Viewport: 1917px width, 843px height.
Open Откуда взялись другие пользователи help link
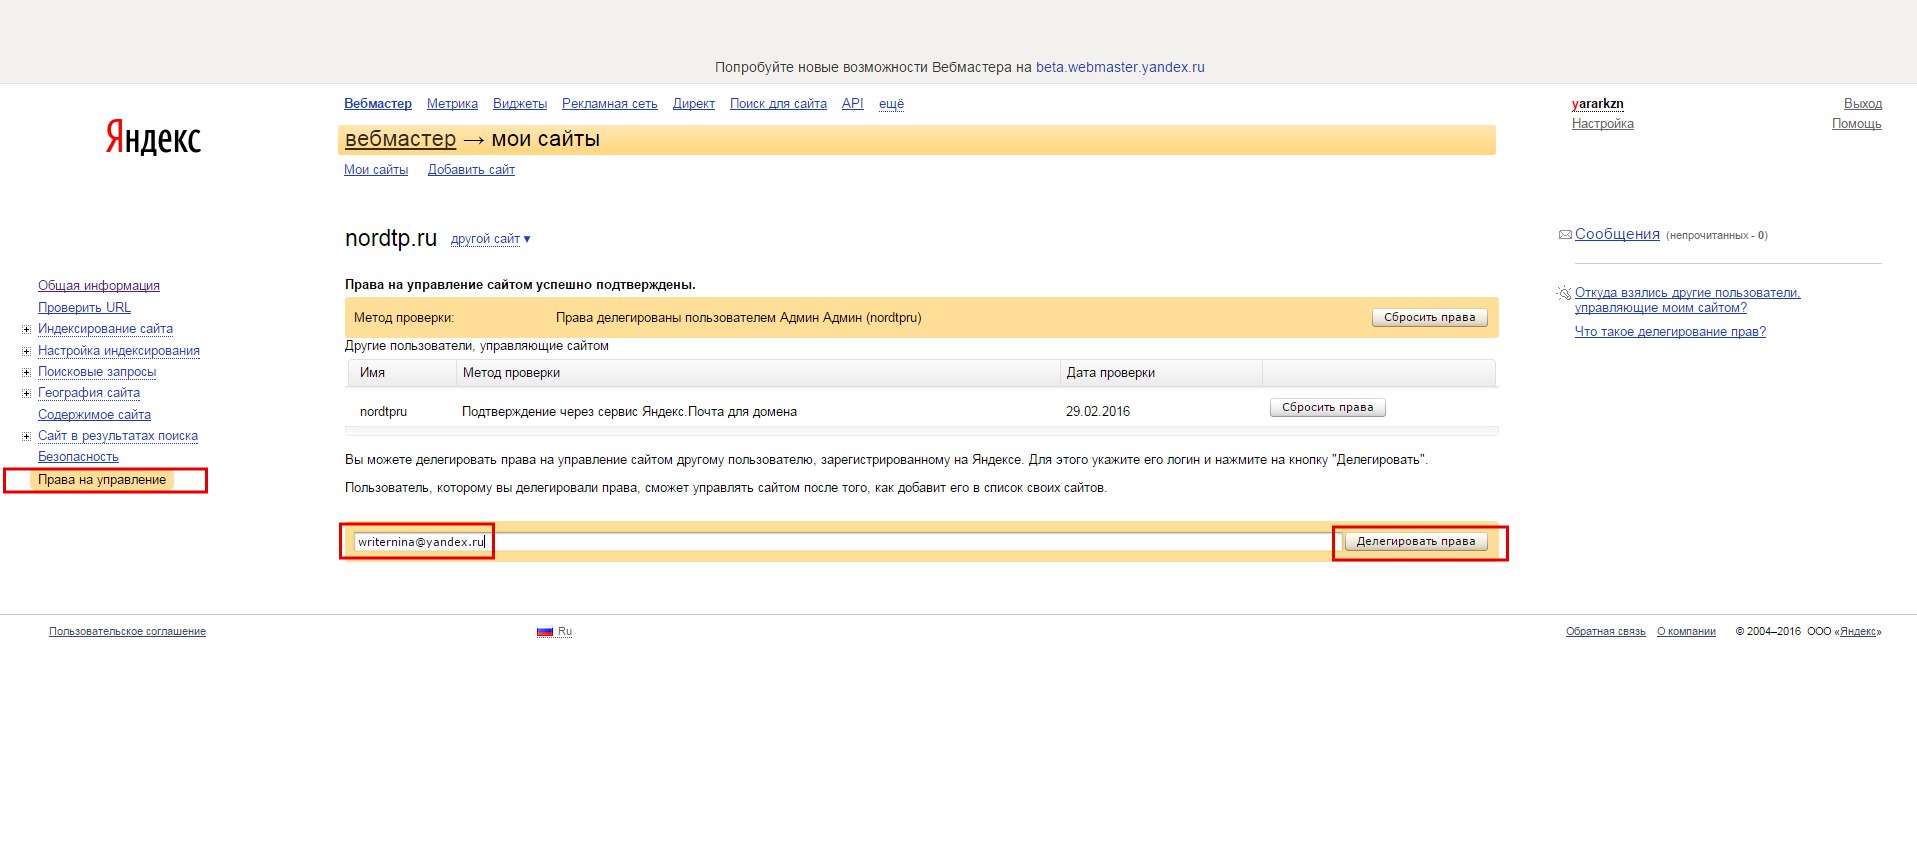click(1687, 300)
